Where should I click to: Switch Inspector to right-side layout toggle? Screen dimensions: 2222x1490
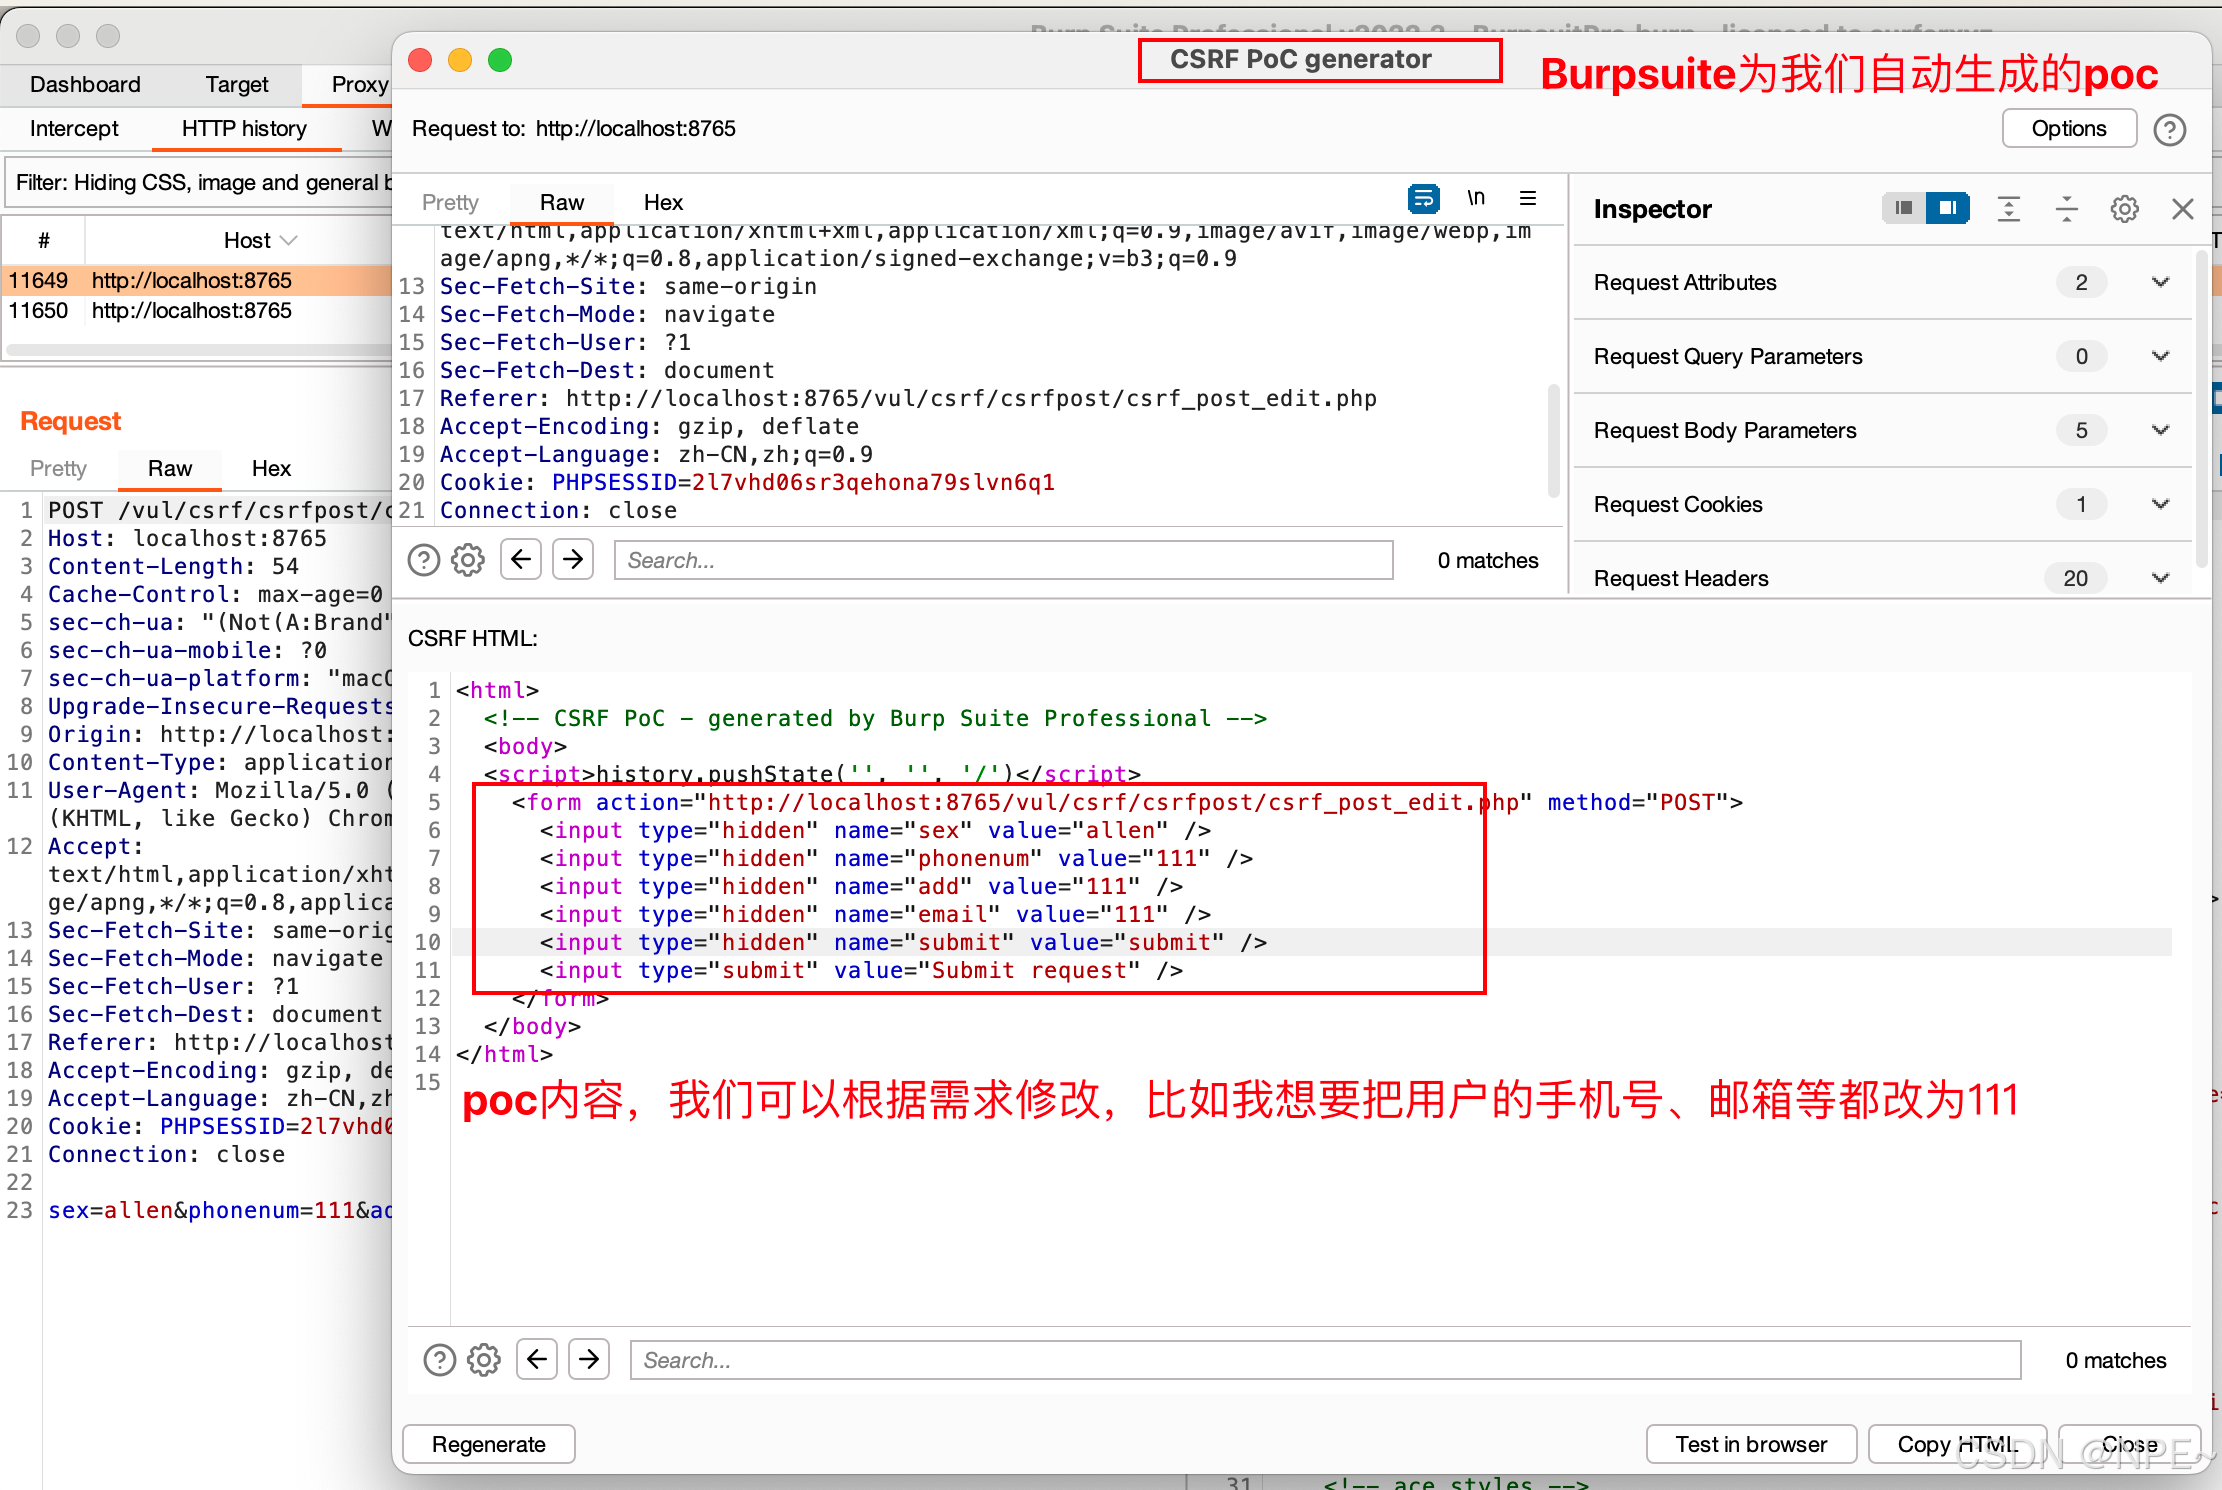click(1947, 208)
